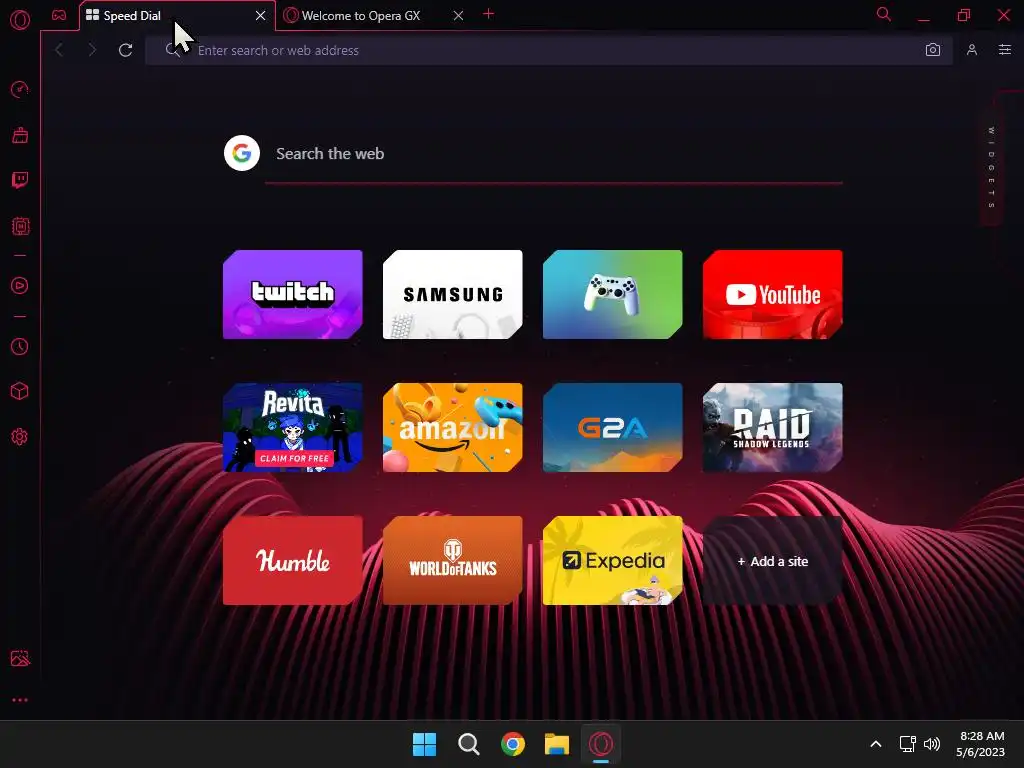Click the Add a site button

(773, 561)
